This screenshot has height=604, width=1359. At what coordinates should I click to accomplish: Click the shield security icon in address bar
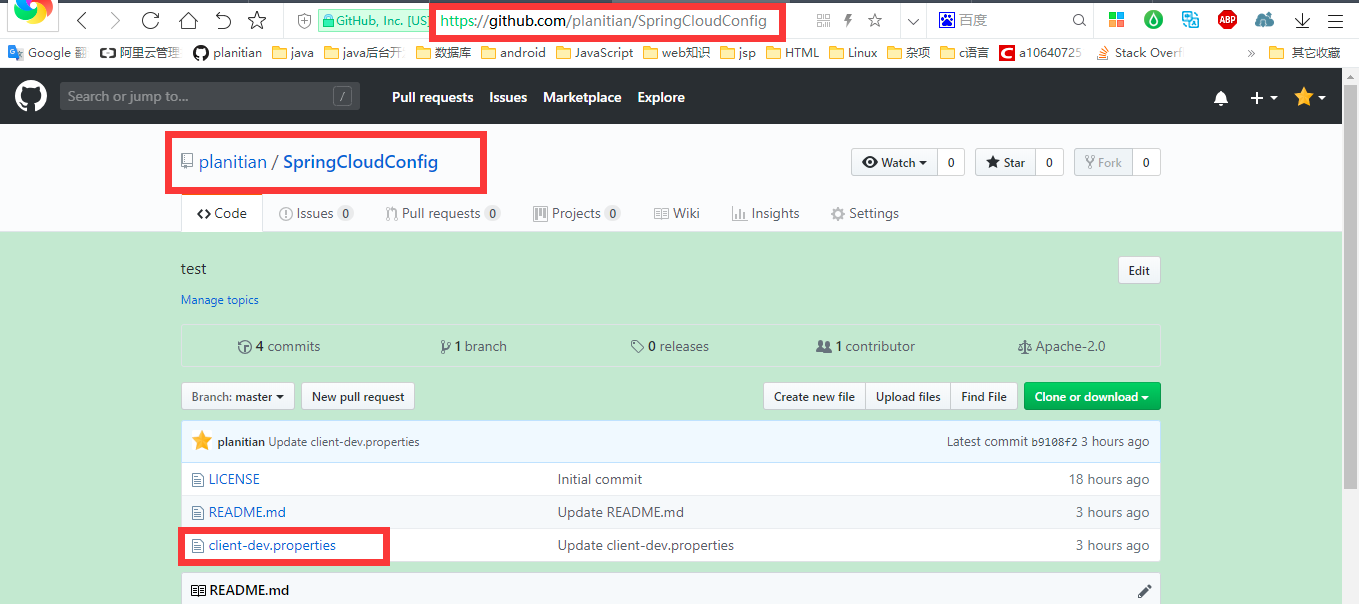(304, 20)
